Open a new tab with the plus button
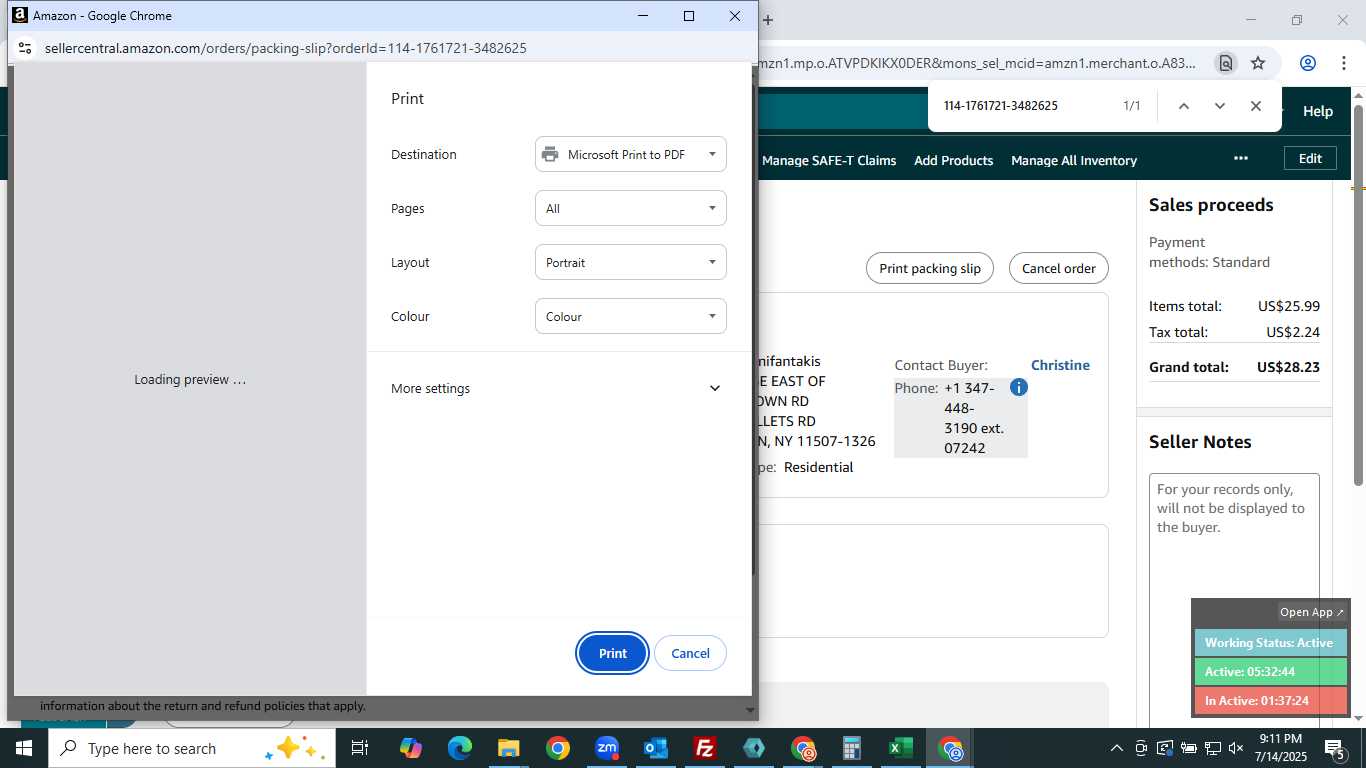 pyautogui.click(x=768, y=19)
